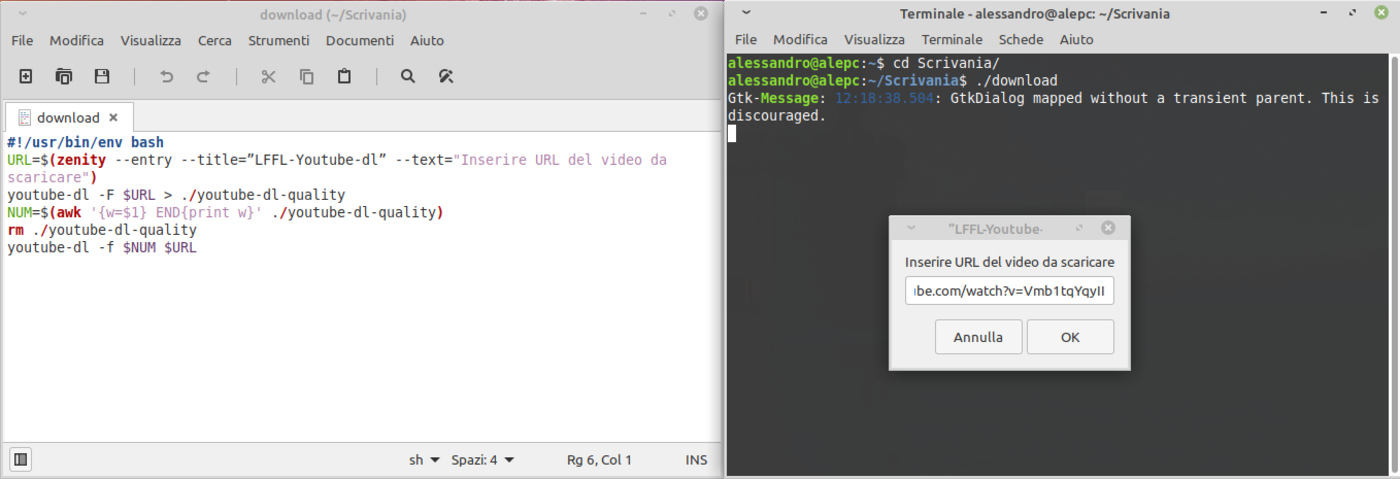The height and width of the screenshot is (479, 1400).
Task: Click the INS insert mode indicator
Action: pyautogui.click(x=697, y=460)
